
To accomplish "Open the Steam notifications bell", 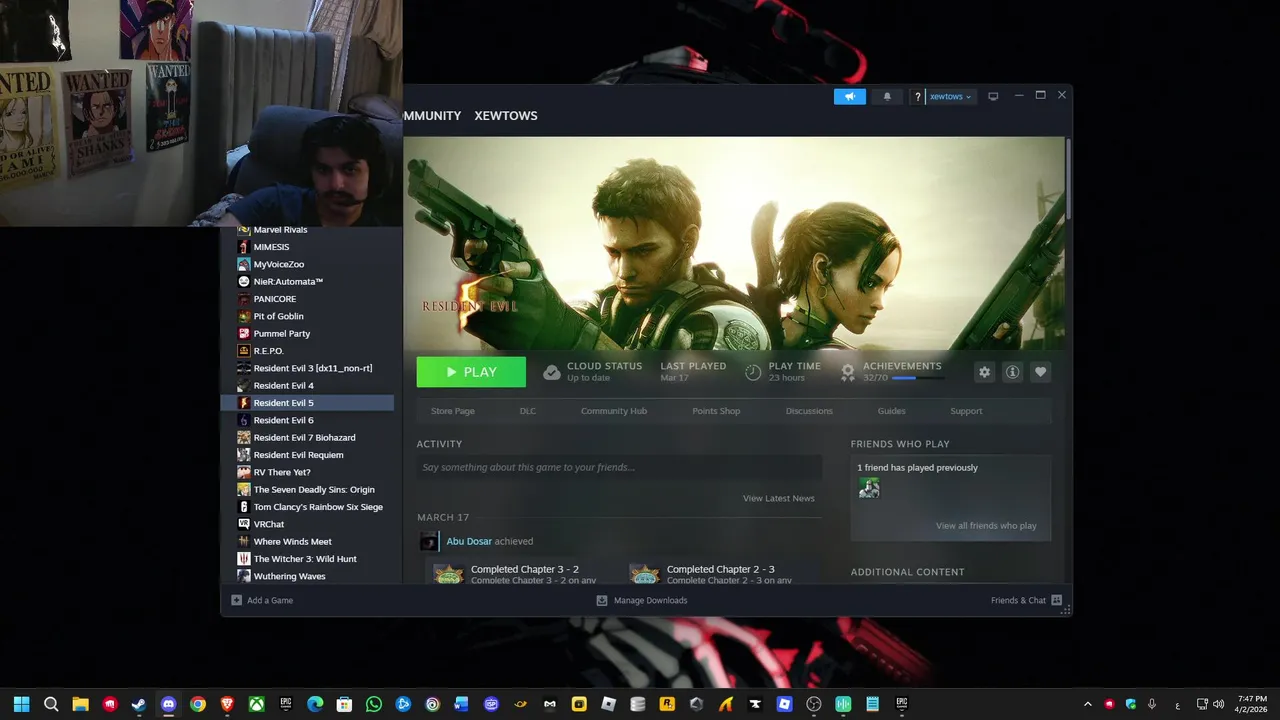I will [887, 97].
